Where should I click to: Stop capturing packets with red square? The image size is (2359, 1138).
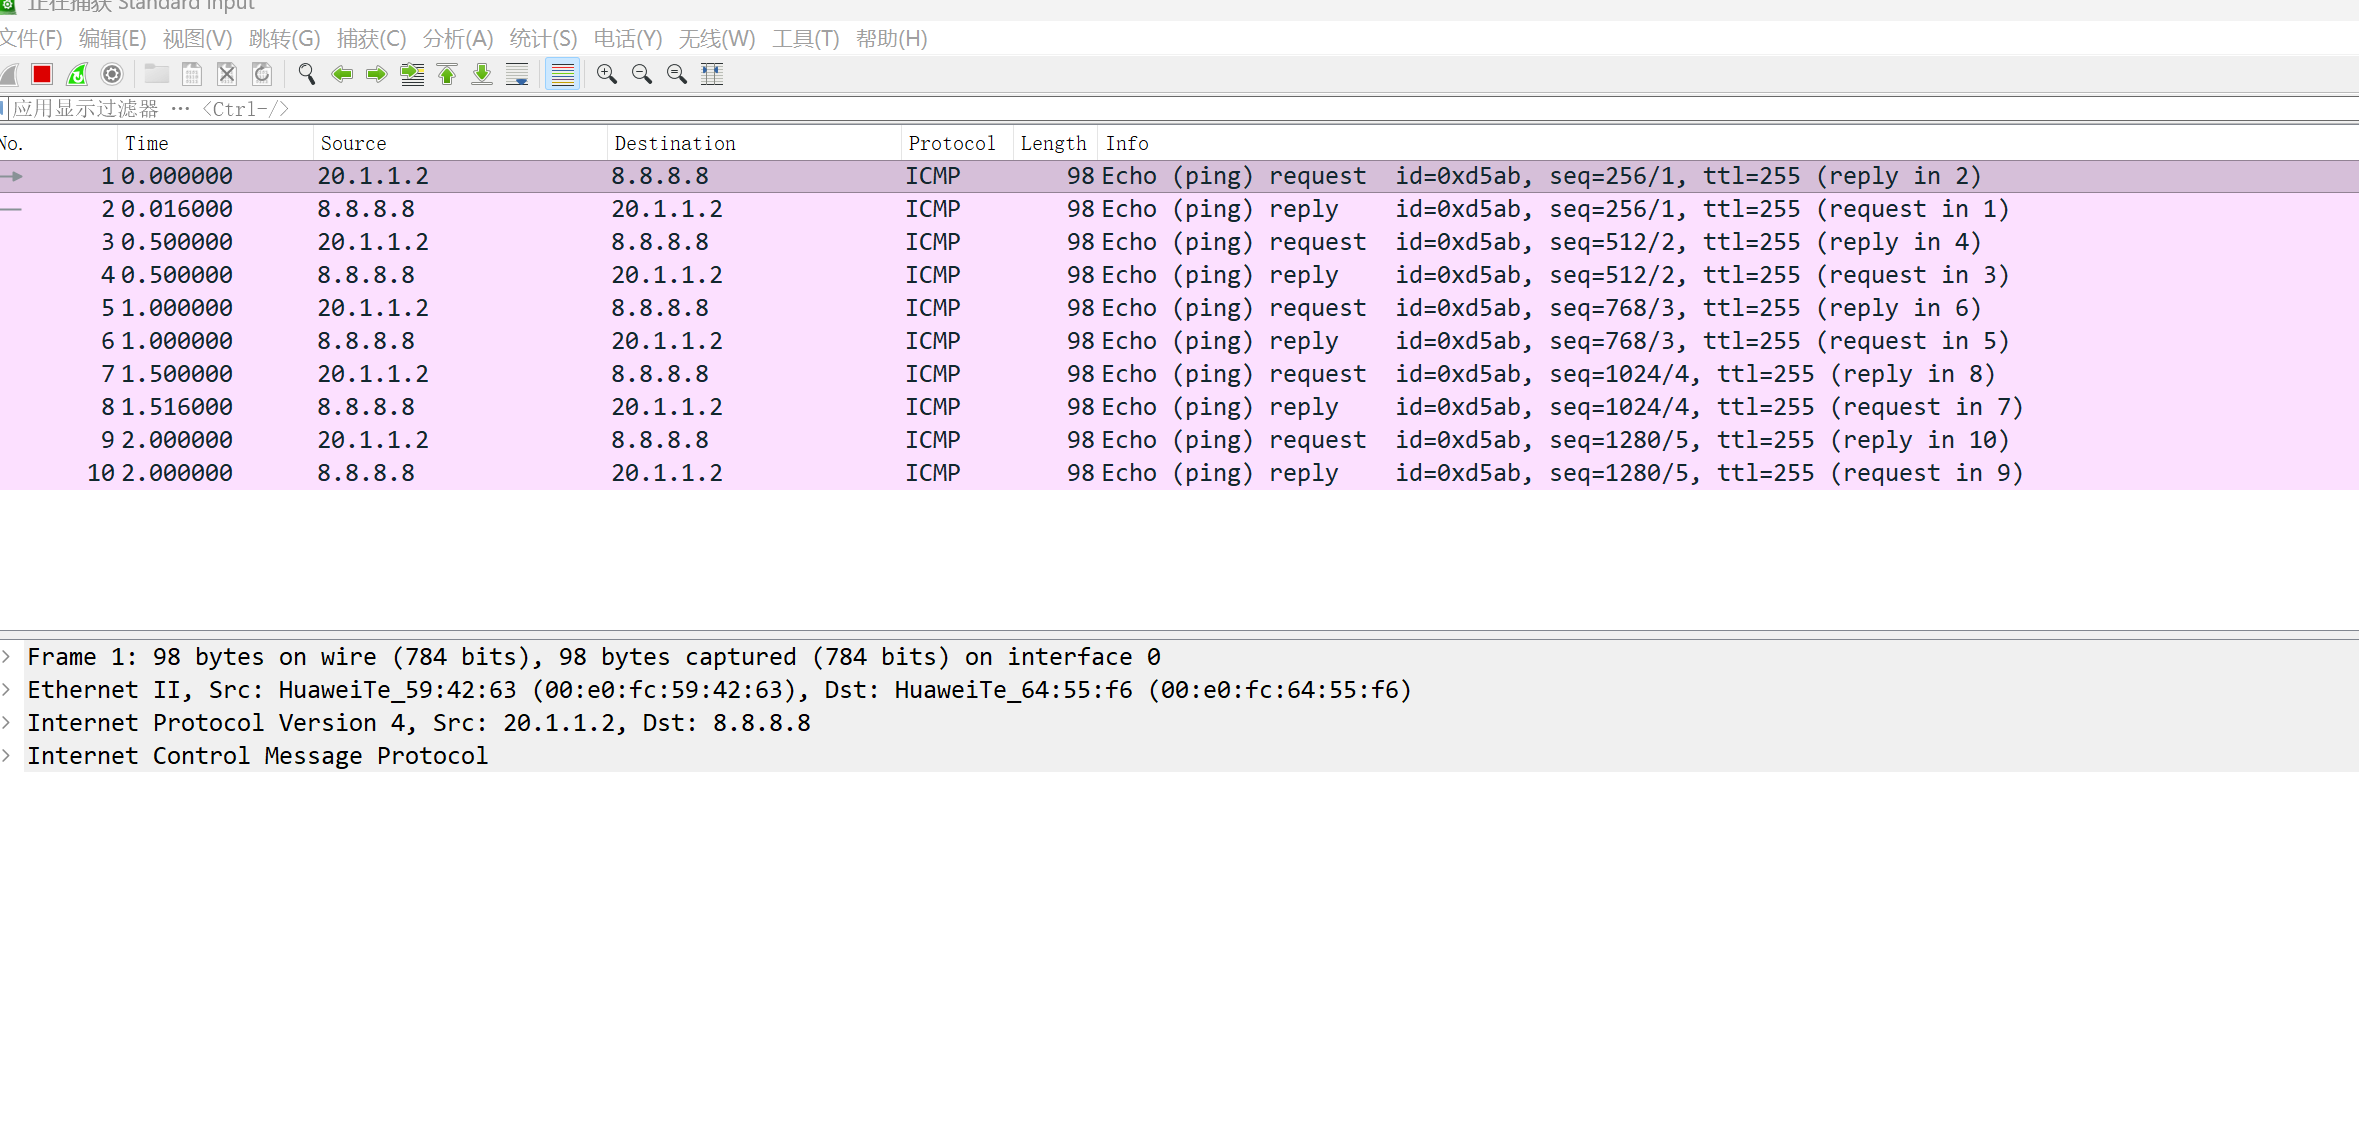(42, 74)
